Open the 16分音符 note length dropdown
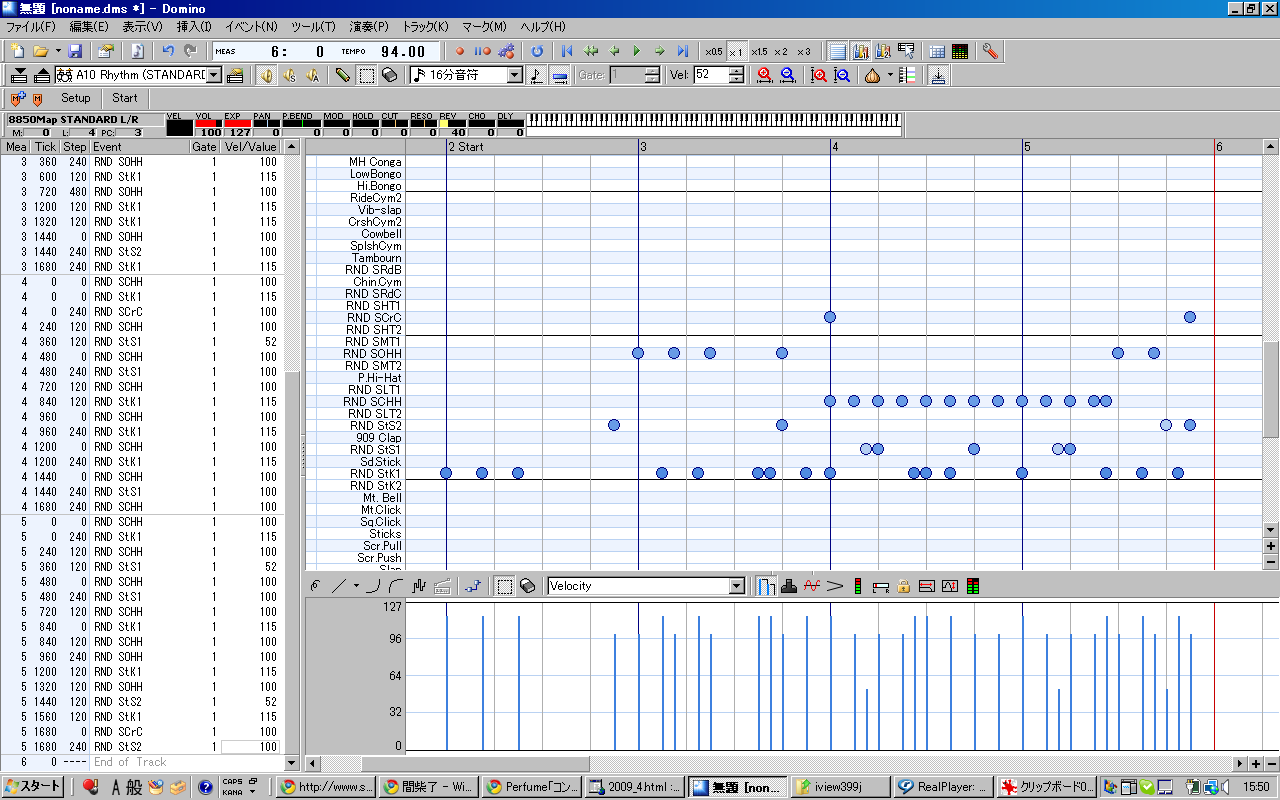Image resolution: width=1280 pixels, height=800 pixels. point(515,75)
